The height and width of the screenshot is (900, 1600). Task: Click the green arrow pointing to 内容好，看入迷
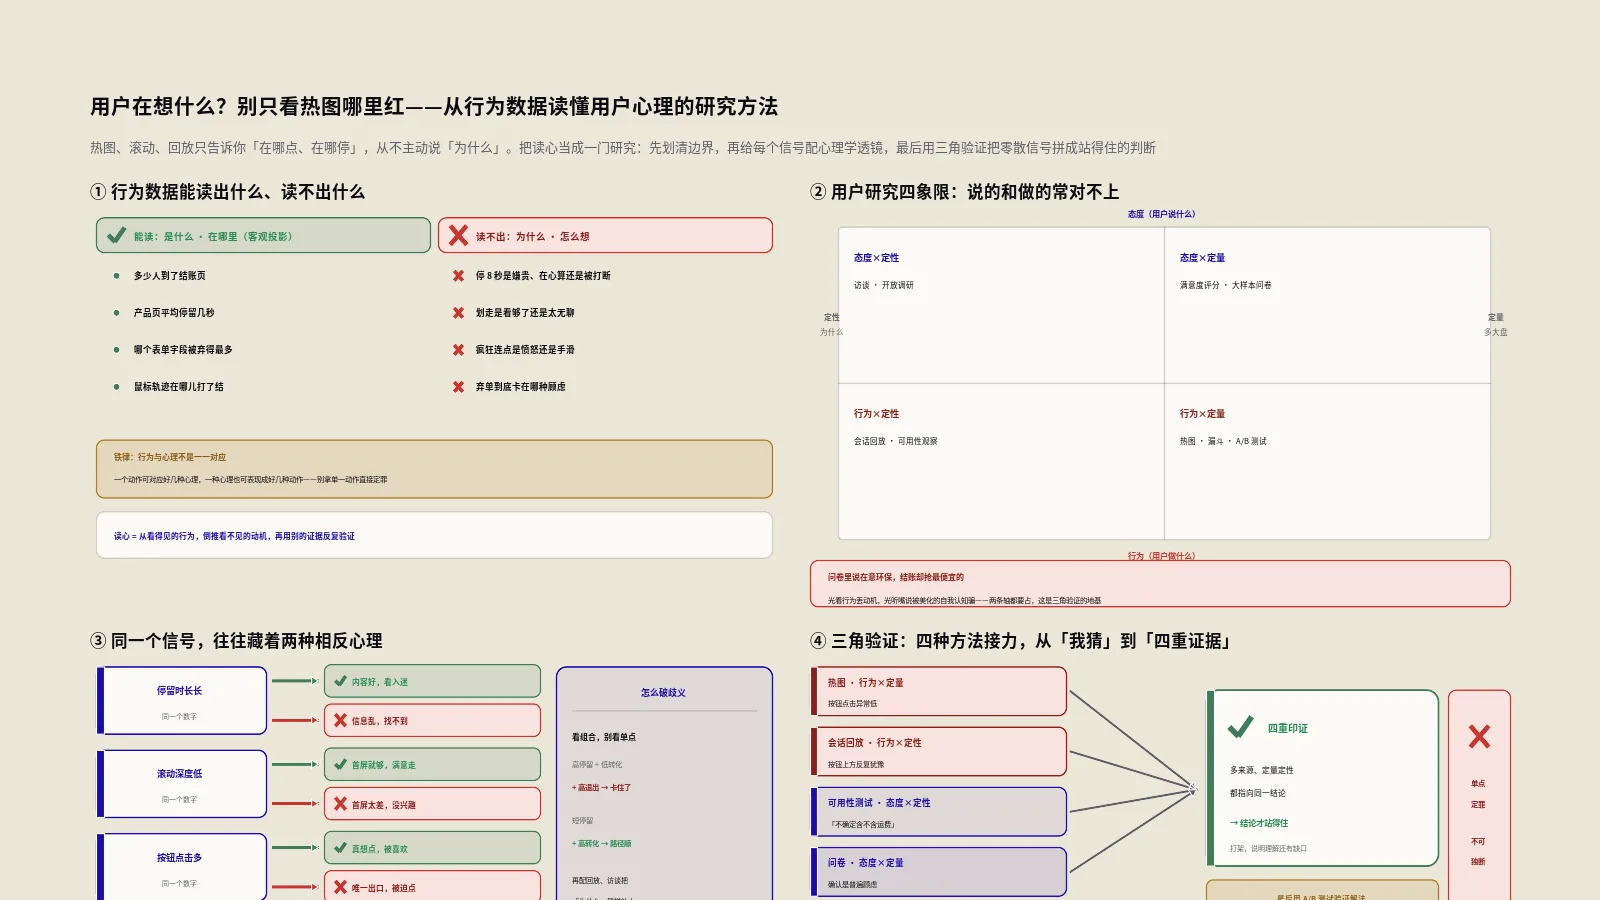[x=294, y=681]
